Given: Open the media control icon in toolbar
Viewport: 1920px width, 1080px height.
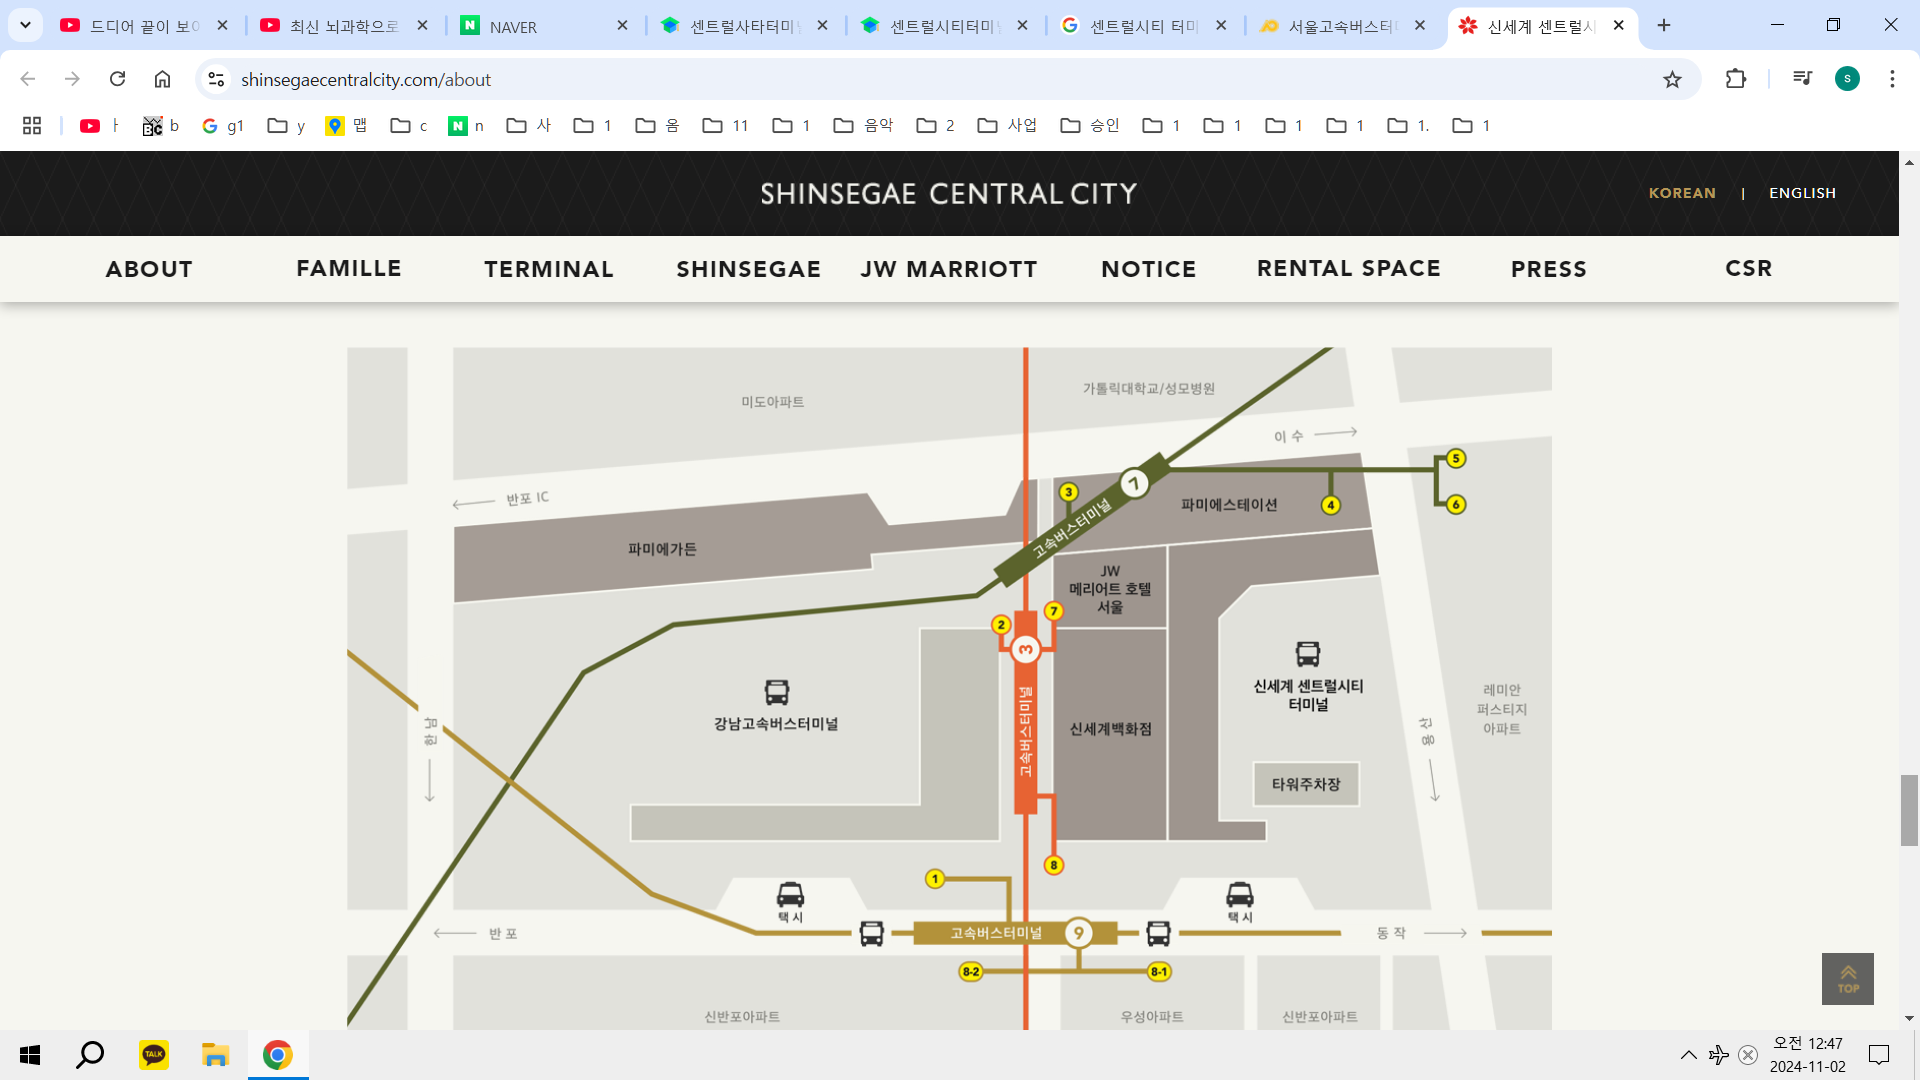Looking at the screenshot, I should point(1802,79).
